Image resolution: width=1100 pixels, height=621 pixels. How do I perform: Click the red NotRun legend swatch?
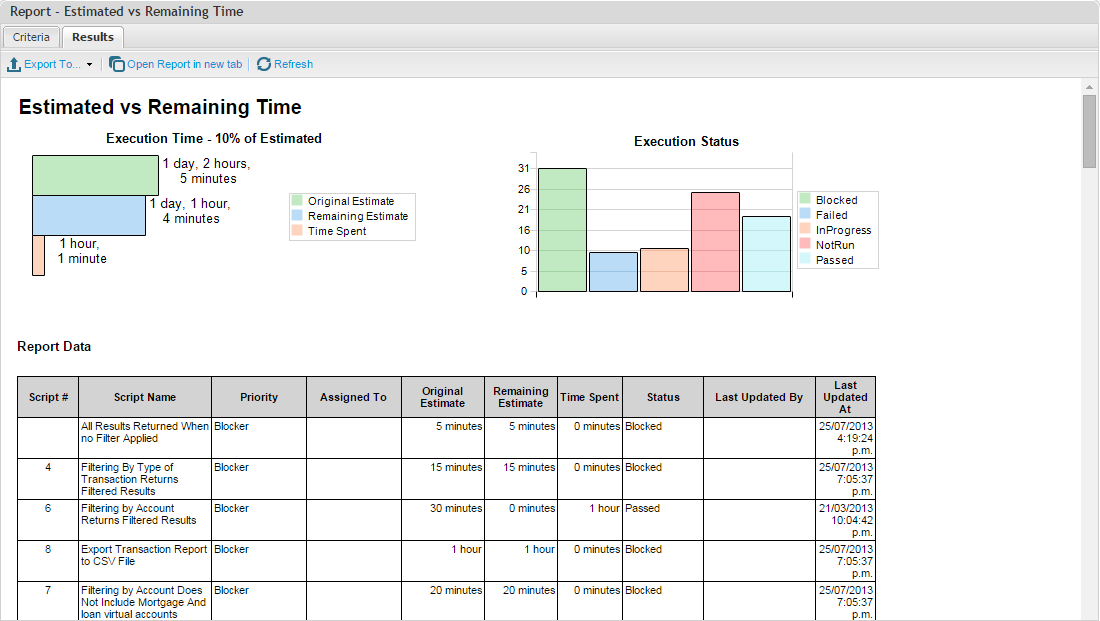[x=805, y=245]
